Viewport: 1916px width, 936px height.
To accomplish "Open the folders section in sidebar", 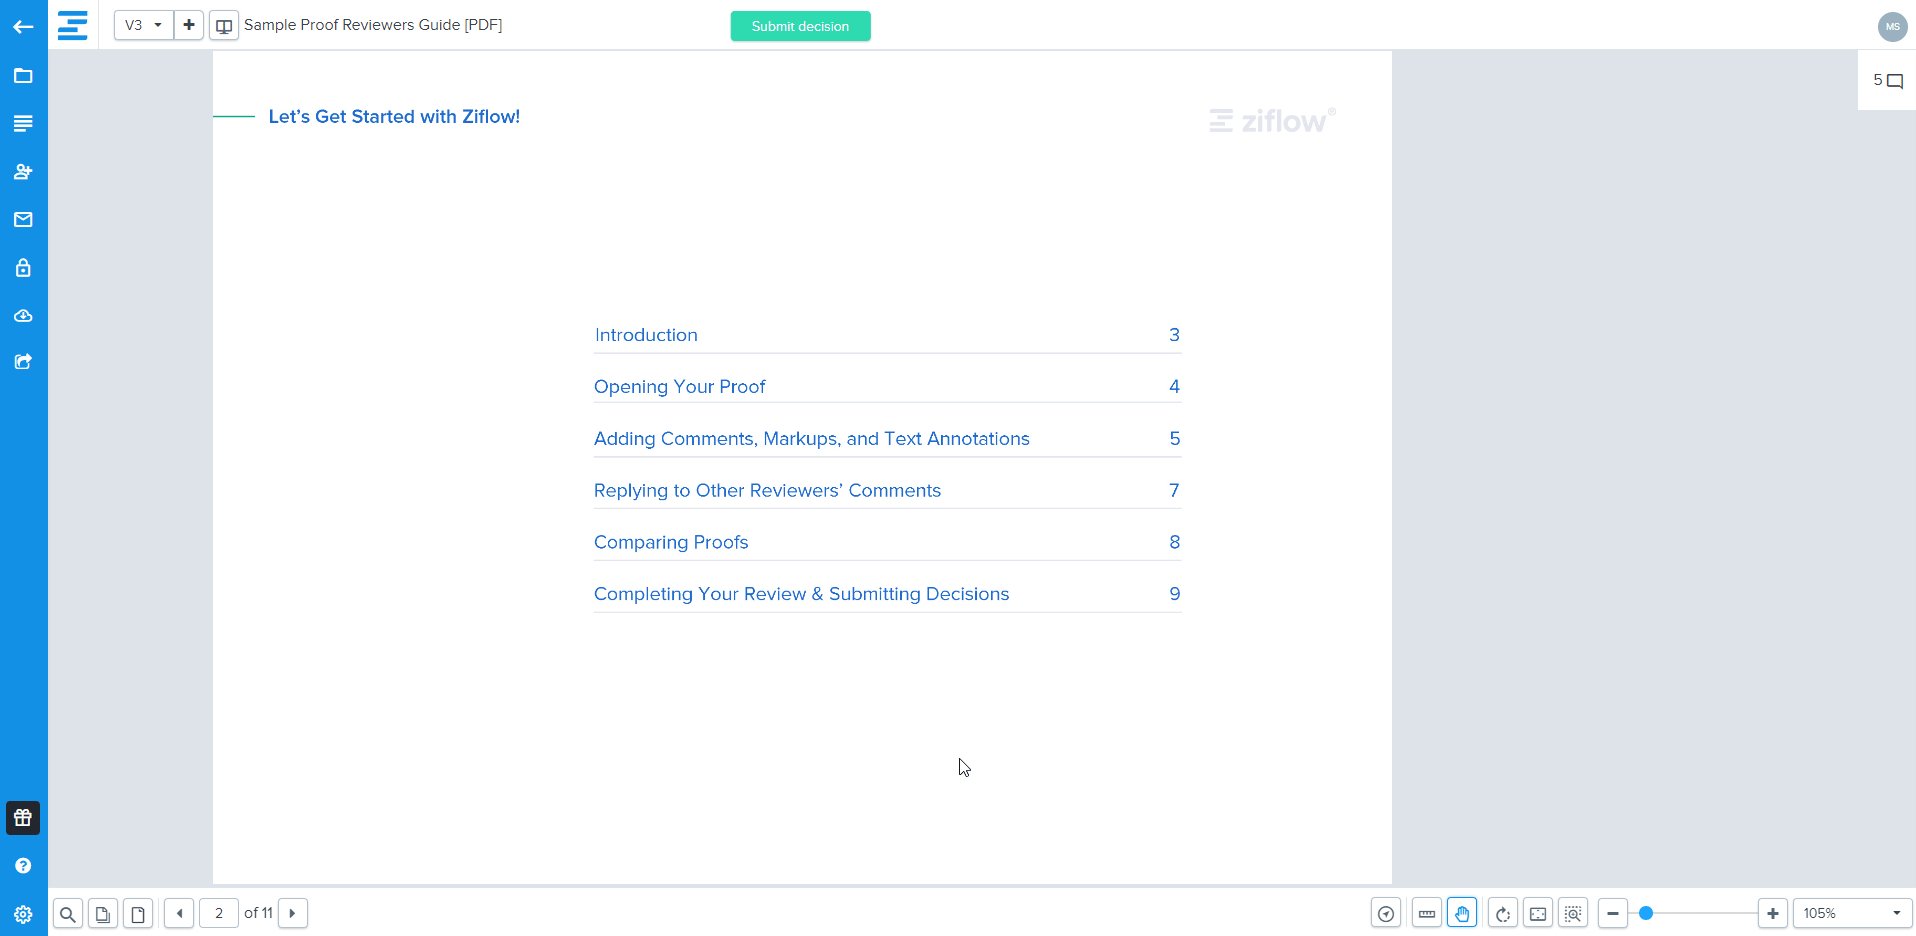I will pyautogui.click(x=23, y=76).
